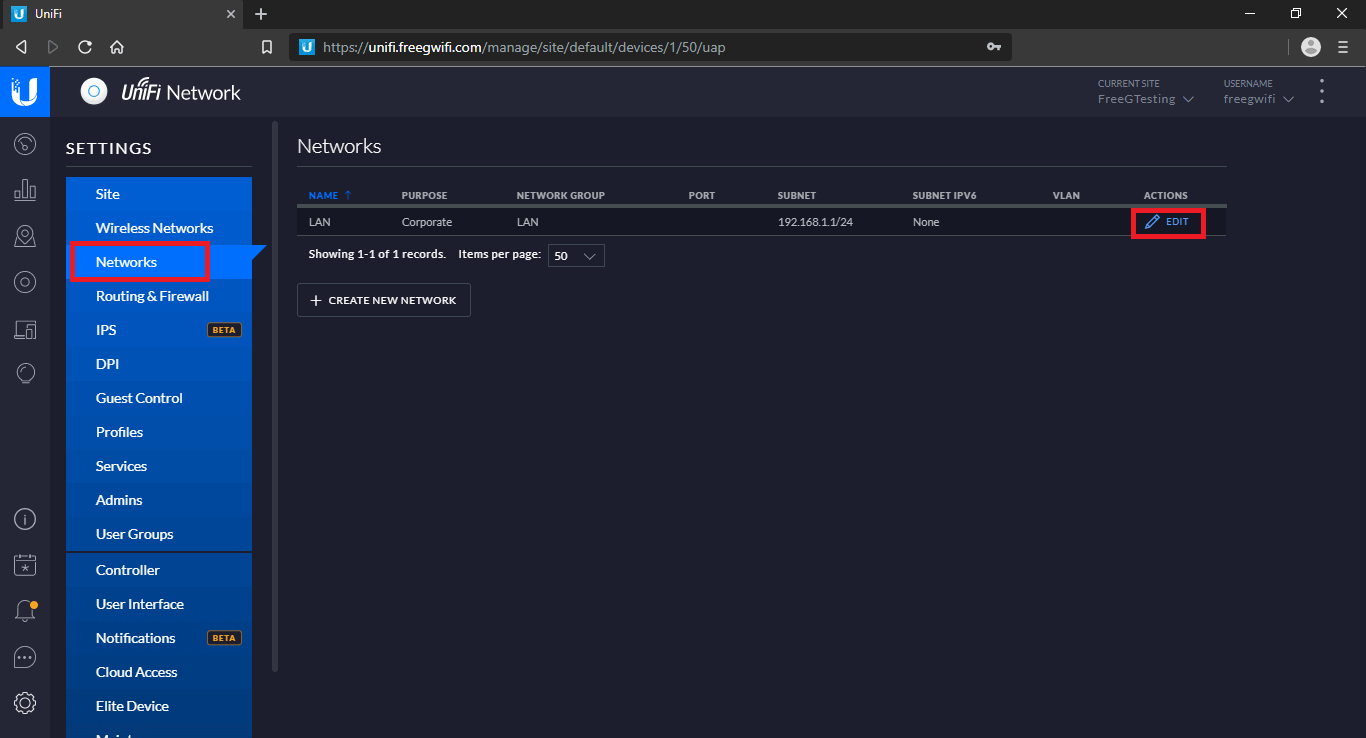Click the Purpose column header
This screenshot has height=738, width=1366.
[424, 196]
